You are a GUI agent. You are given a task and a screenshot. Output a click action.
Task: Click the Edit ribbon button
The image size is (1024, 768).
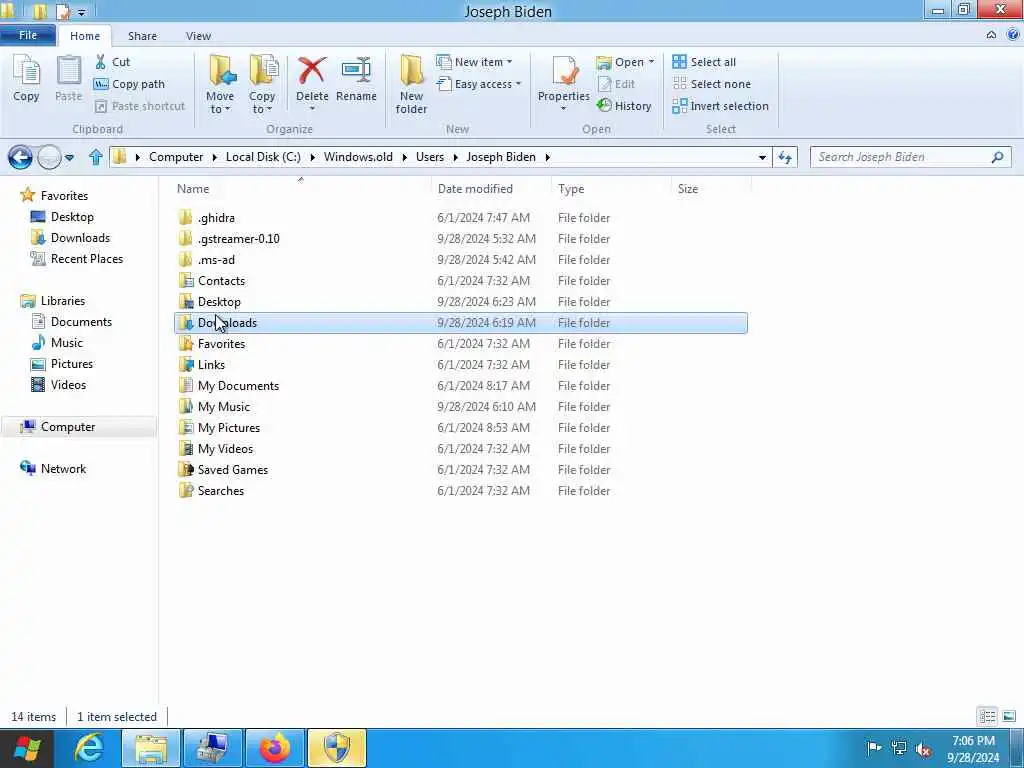point(616,84)
